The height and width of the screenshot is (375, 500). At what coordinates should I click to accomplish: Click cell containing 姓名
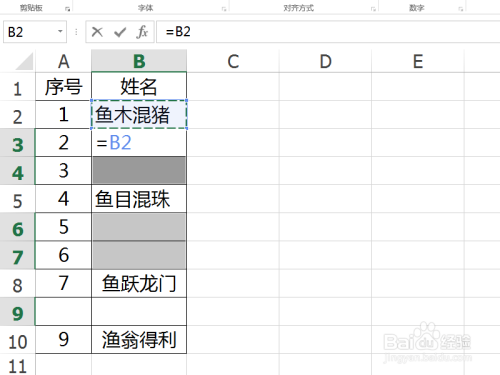[x=139, y=87]
